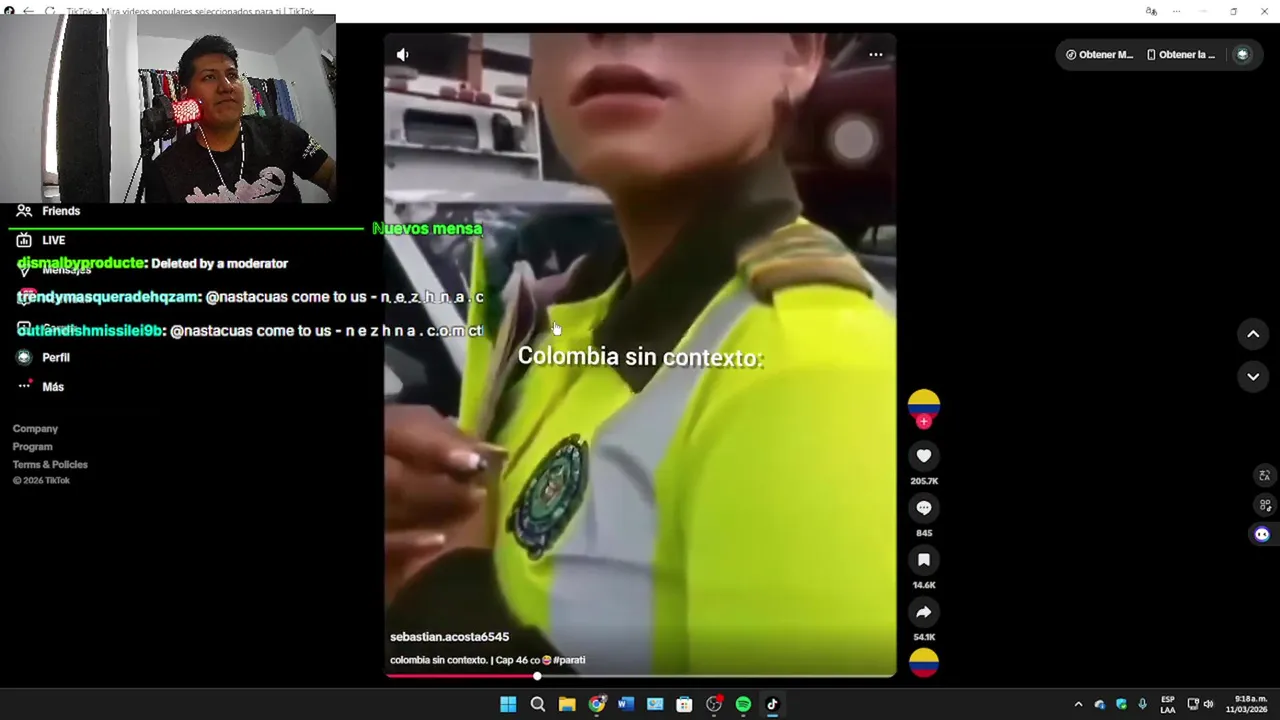Screen dimensions: 1280x720
Task: Click the streamer webcam overlay
Action: pos(168,109)
